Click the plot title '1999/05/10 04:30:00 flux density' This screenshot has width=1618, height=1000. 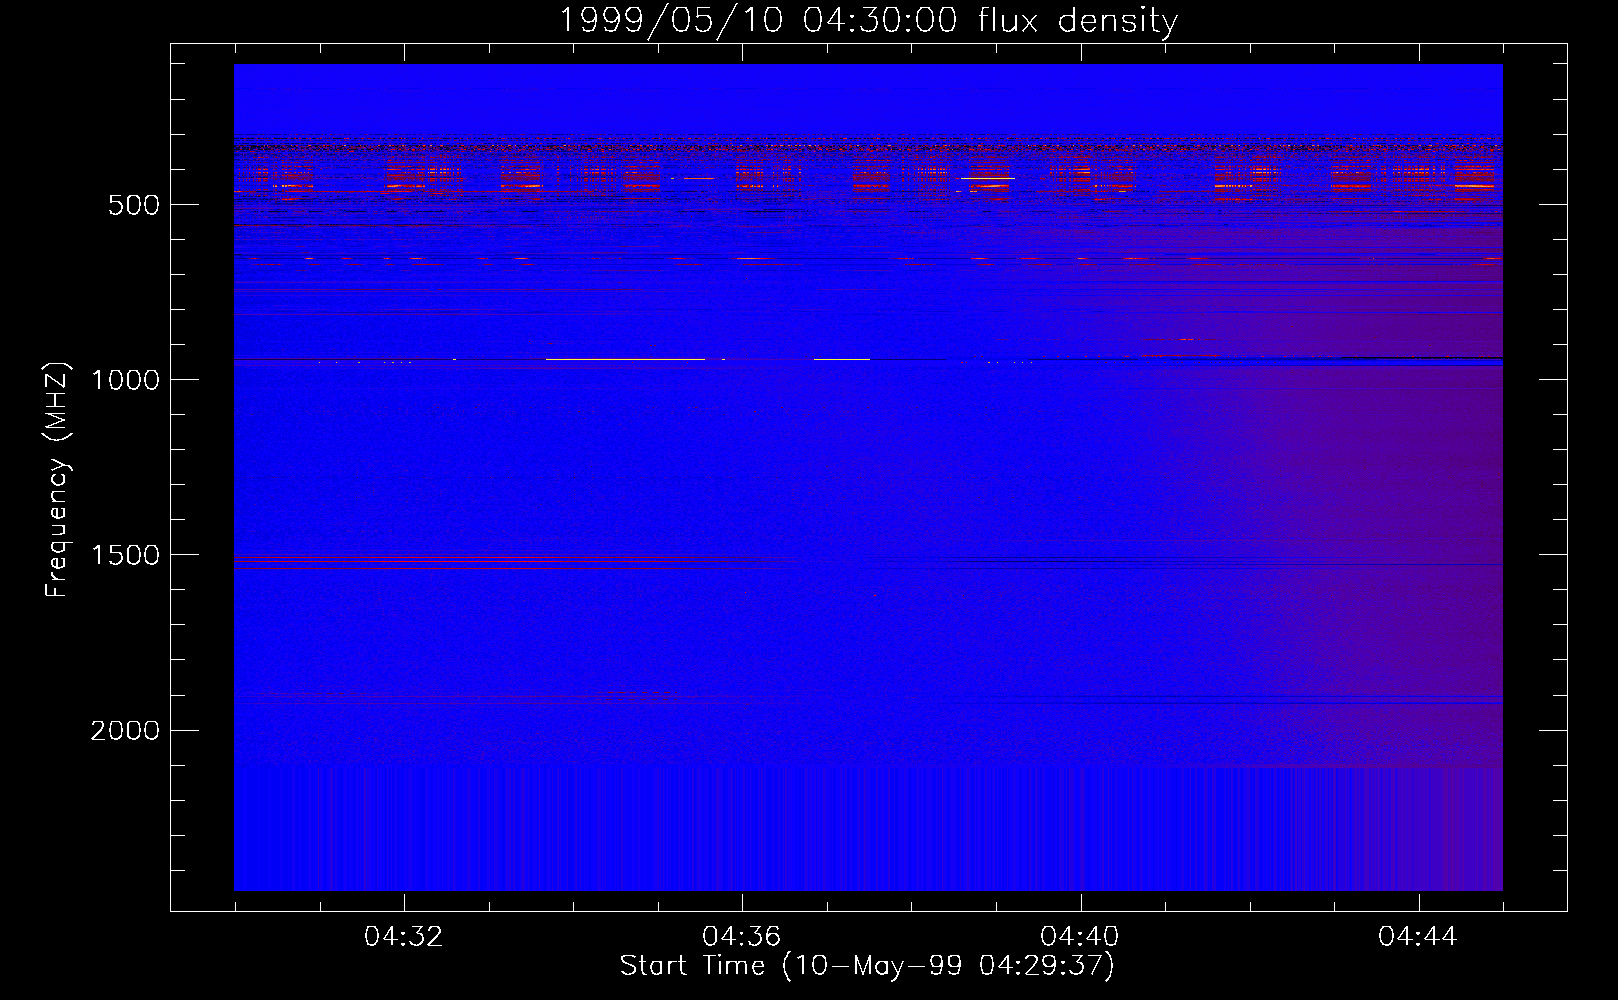coord(868,20)
